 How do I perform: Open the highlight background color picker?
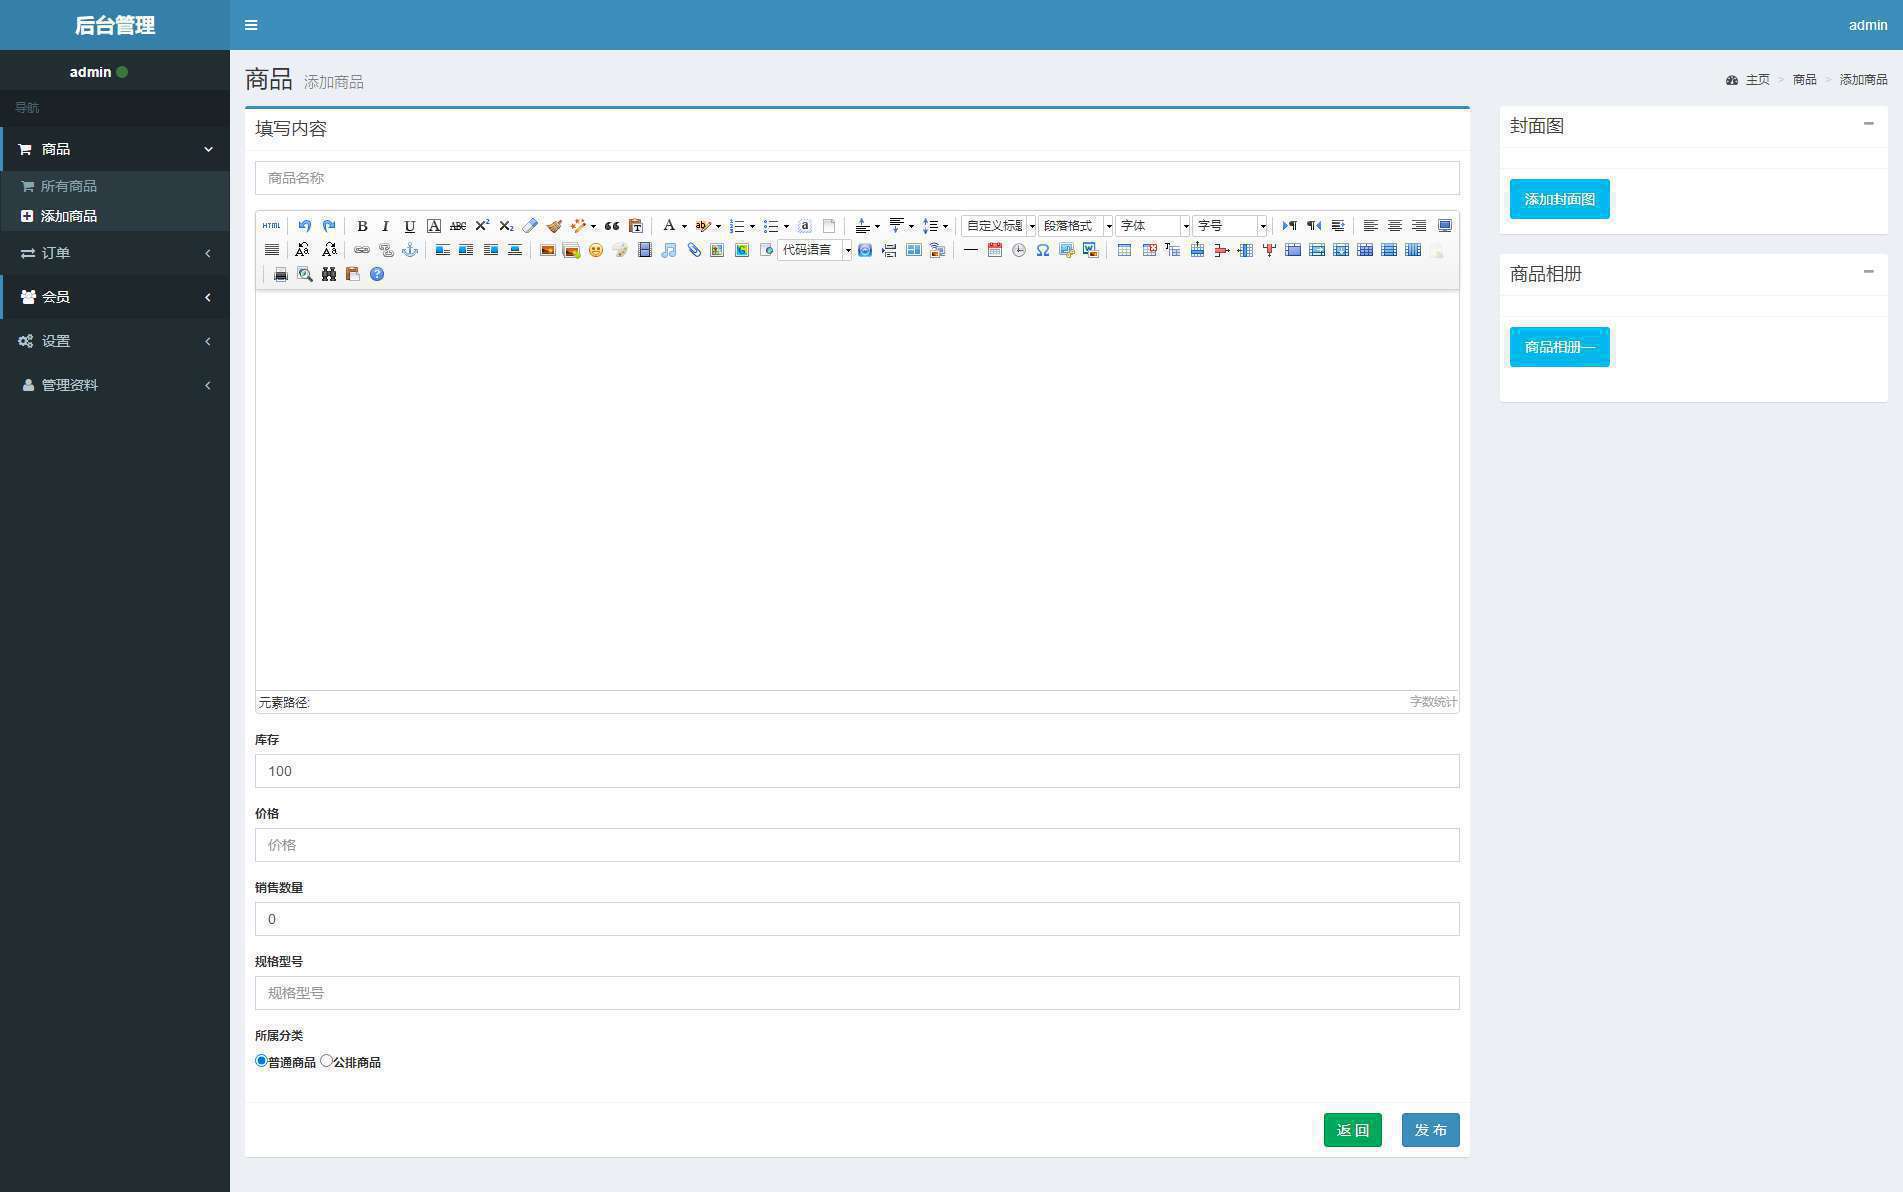704,226
